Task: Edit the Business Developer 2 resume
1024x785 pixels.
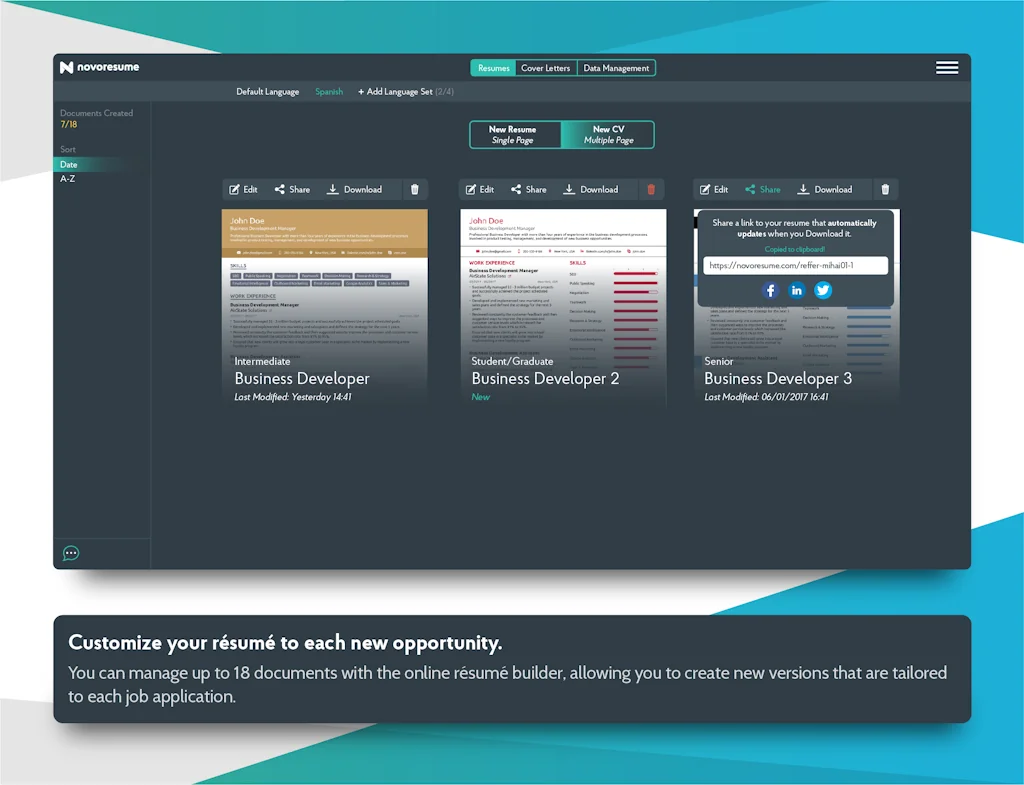Action: coord(480,189)
